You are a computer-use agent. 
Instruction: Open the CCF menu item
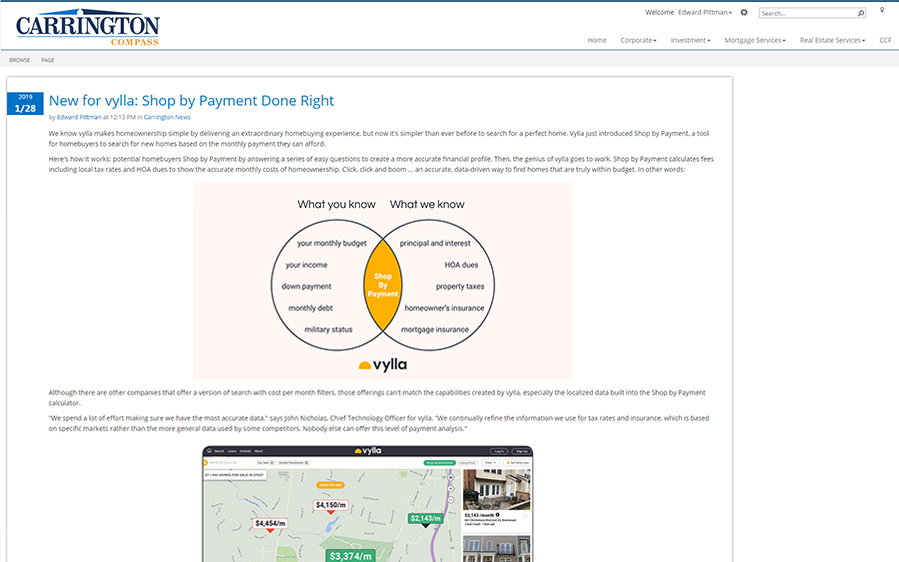(x=885, y=40)
